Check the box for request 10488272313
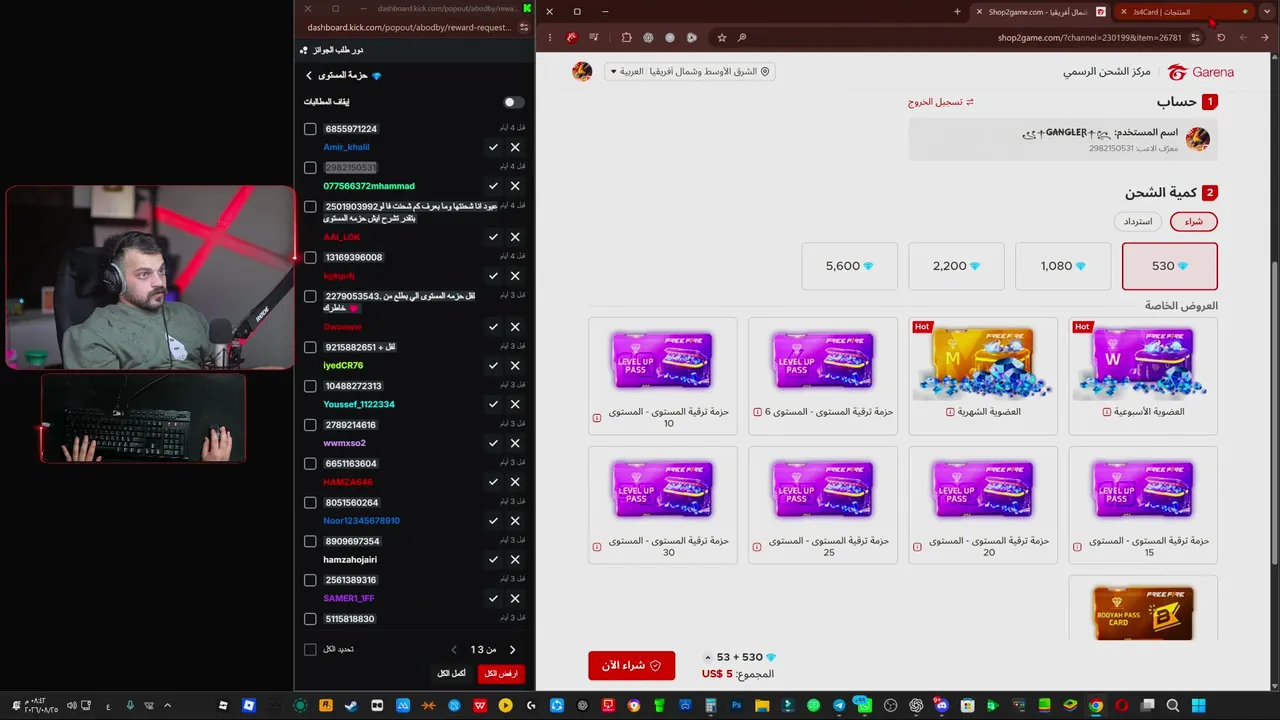Screen dimensions: 1280x720 (x=310, y=386)
